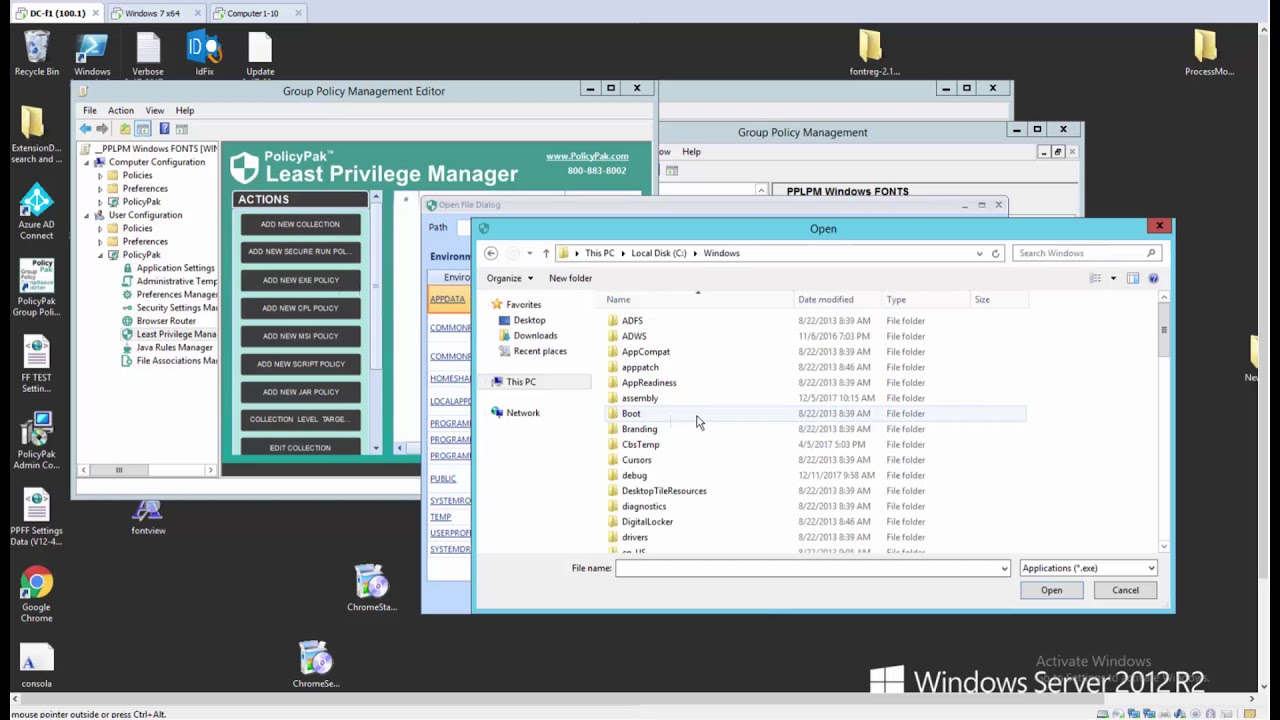Select Java Rules Manager in the tree

tap(174, 347)
